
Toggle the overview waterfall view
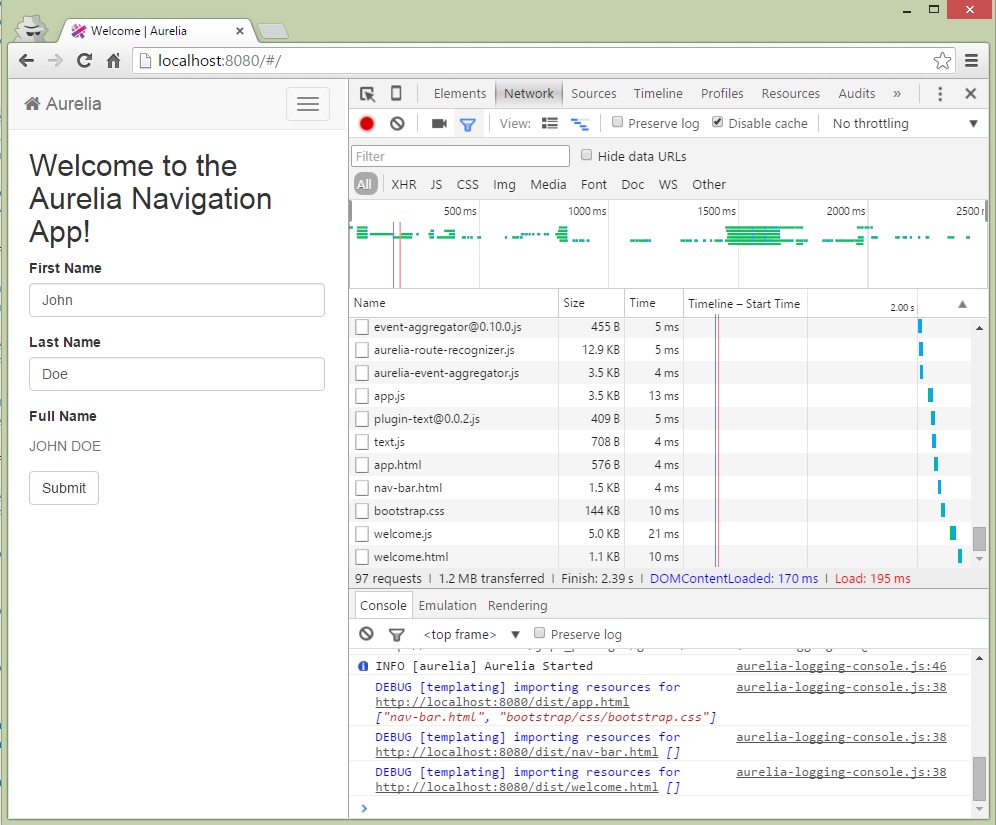pyautogui.click(x=579, y=124)
